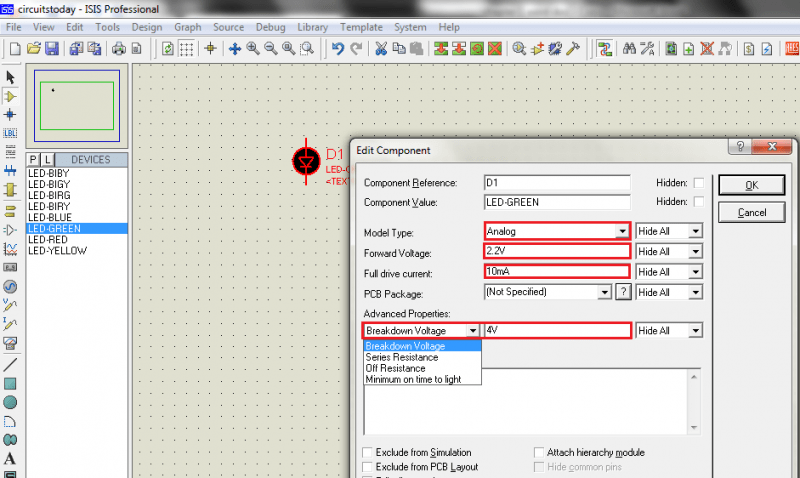Image resolution: width=800 pixels, height=478 pixels.
Task: Confirm with the OK button
Action: tap(751, 185)
